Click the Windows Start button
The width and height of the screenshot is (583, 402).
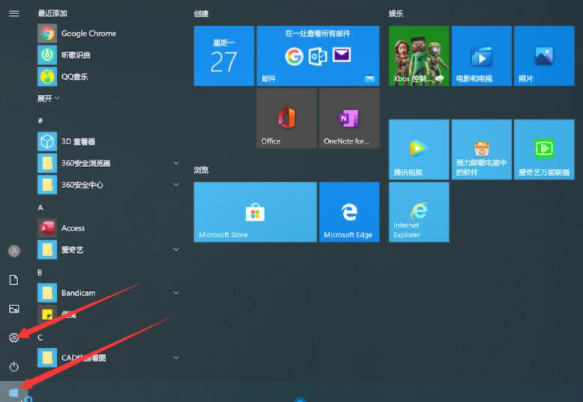(x=14, y=392)
